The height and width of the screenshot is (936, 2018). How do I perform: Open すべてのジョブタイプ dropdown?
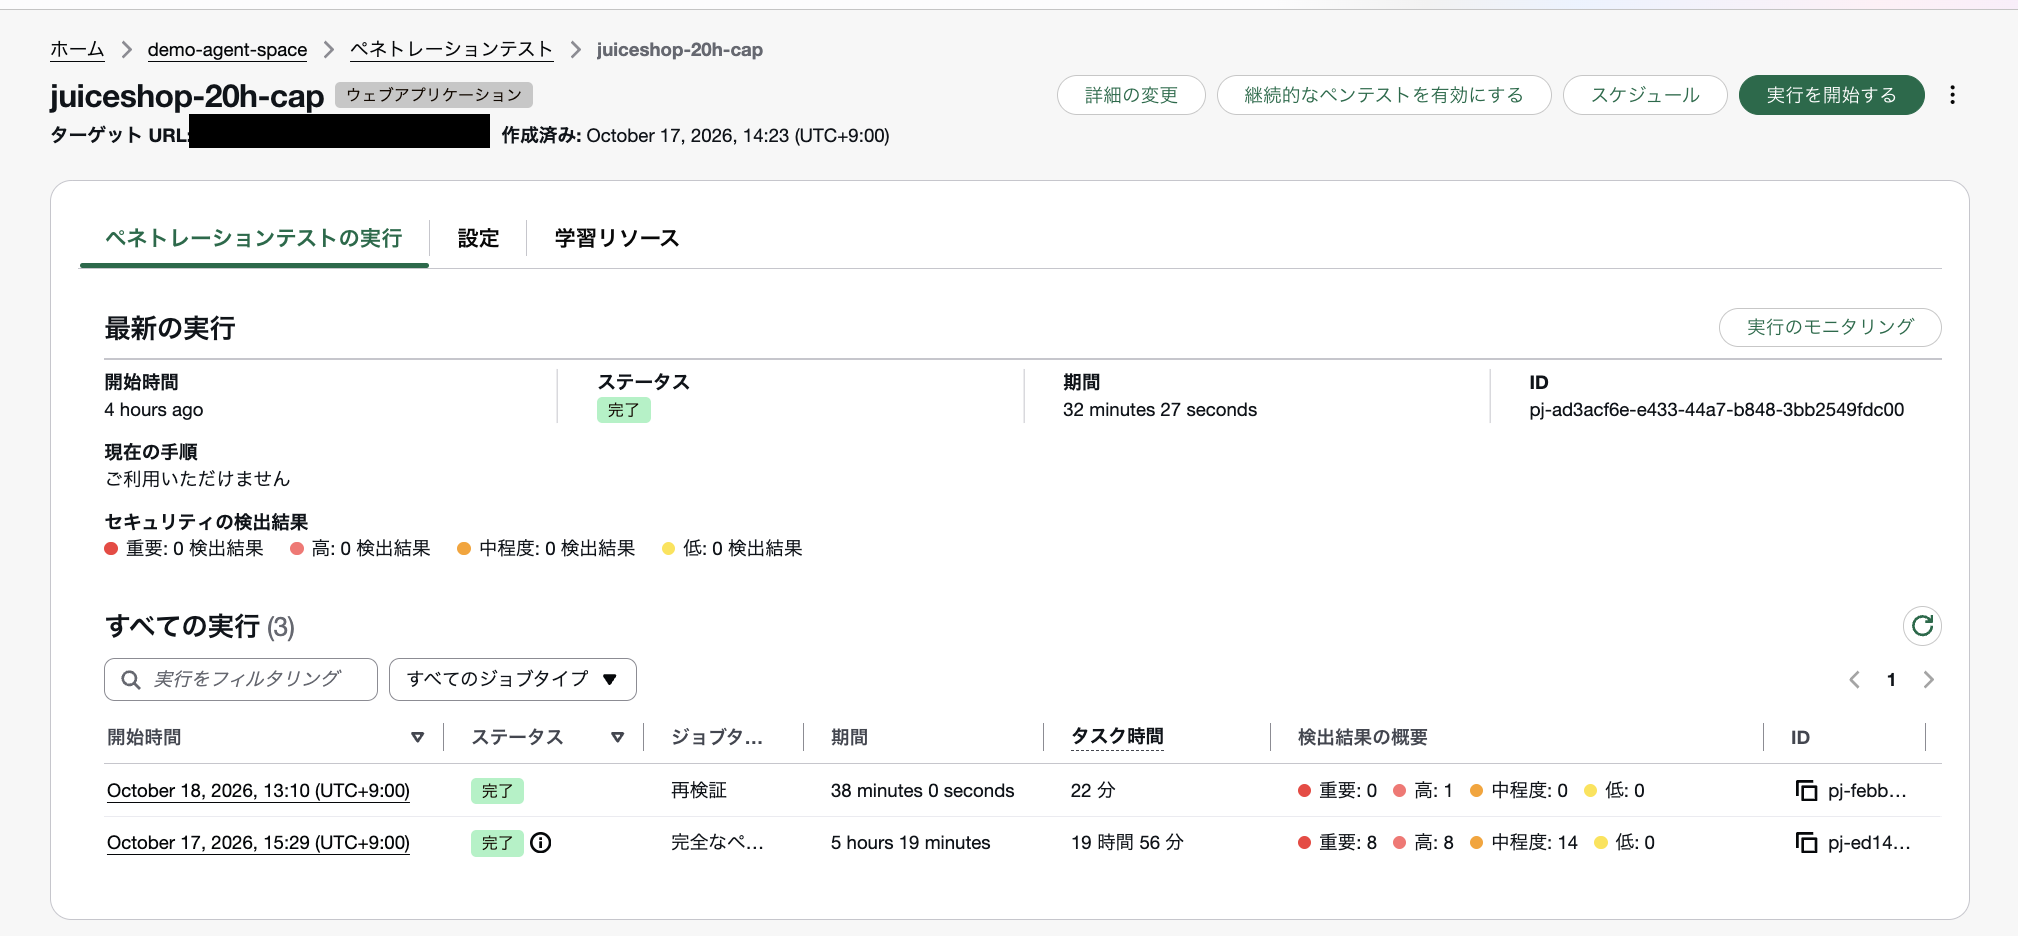coord(512,680)
